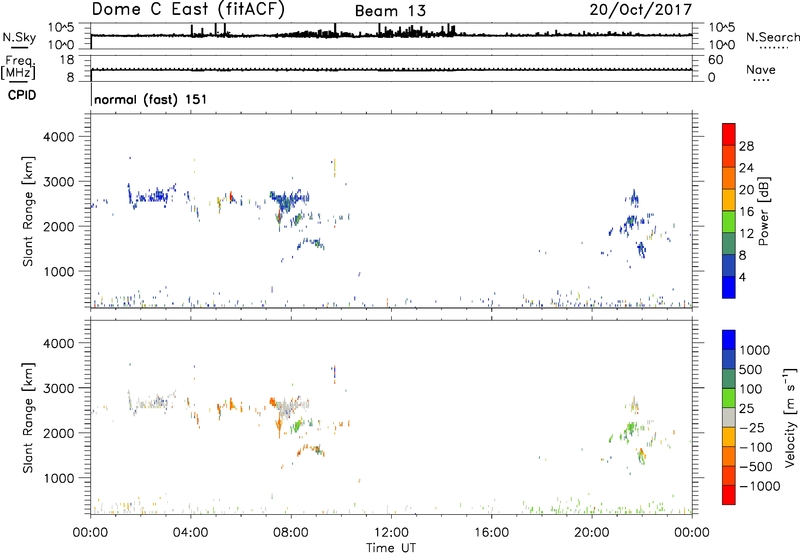Click the dark blue bottom of the Power colorbar

729,287
